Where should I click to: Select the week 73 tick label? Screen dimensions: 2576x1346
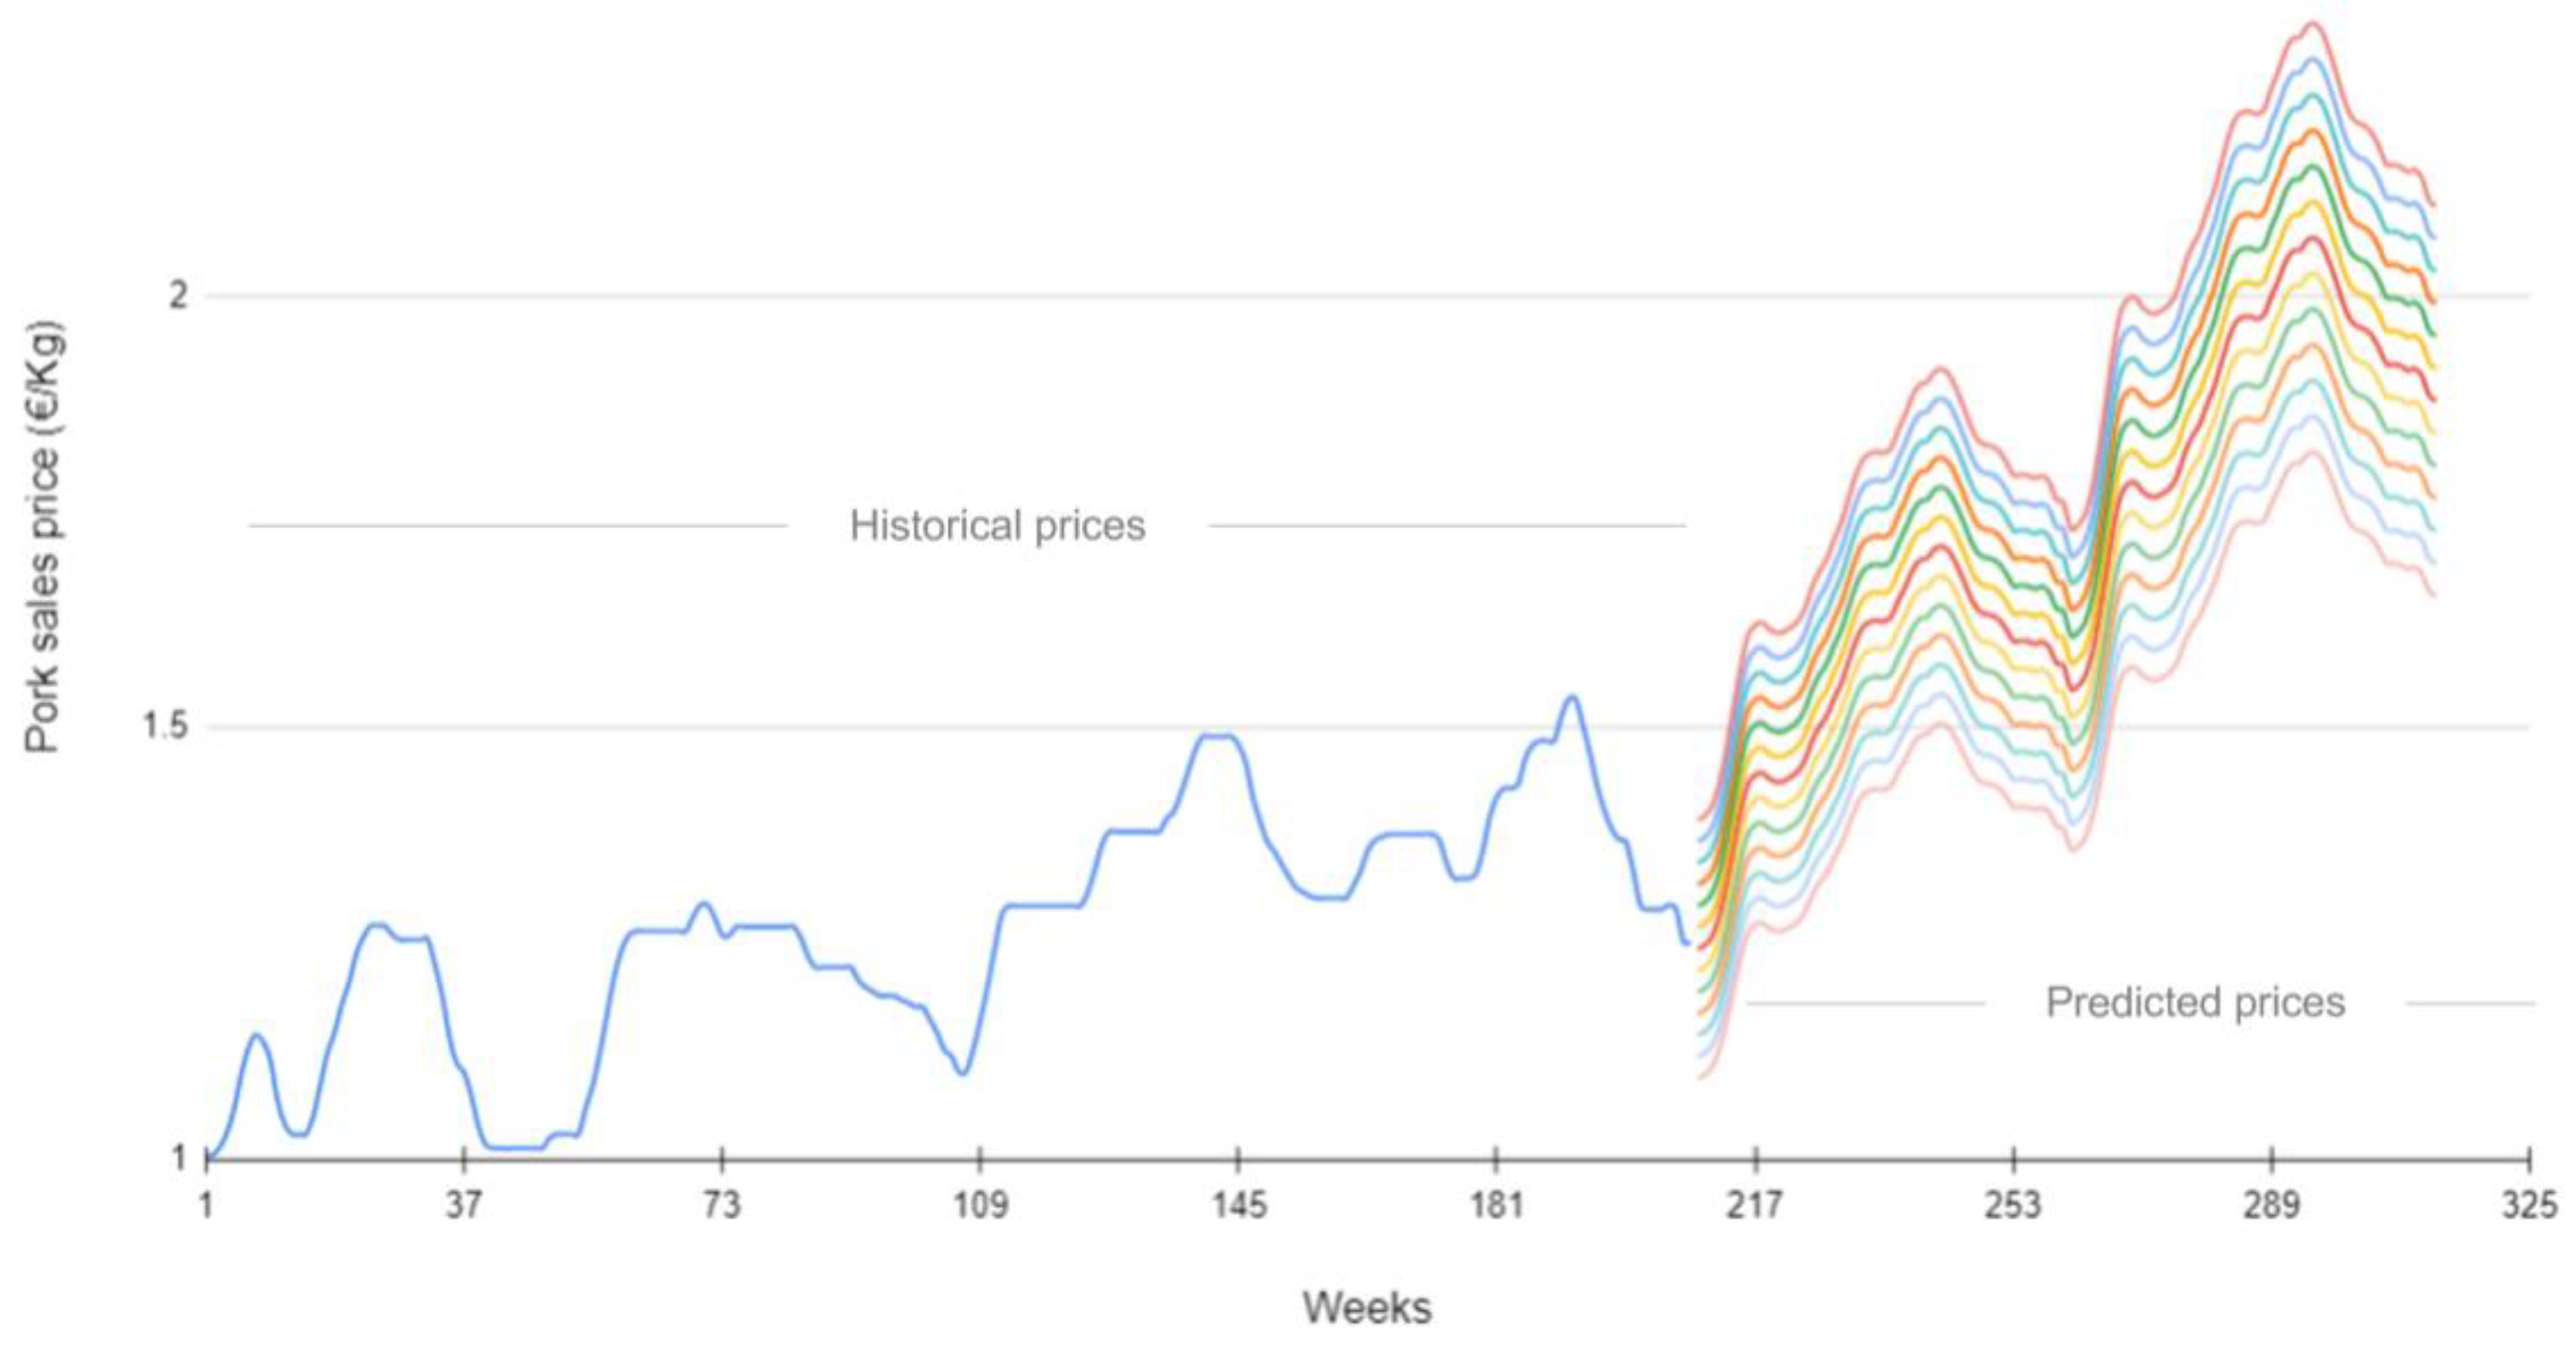click(722, 1205)
